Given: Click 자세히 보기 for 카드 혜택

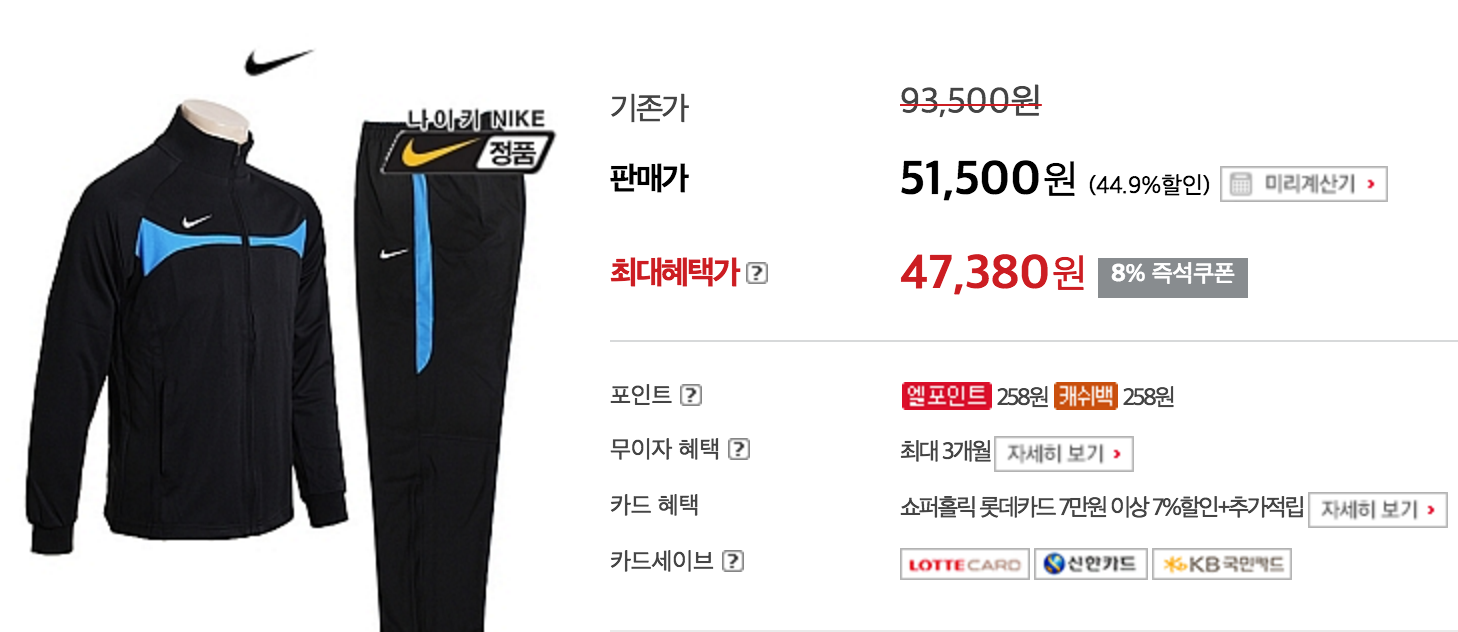Looking at the screenshot, I should point(1378,510).
